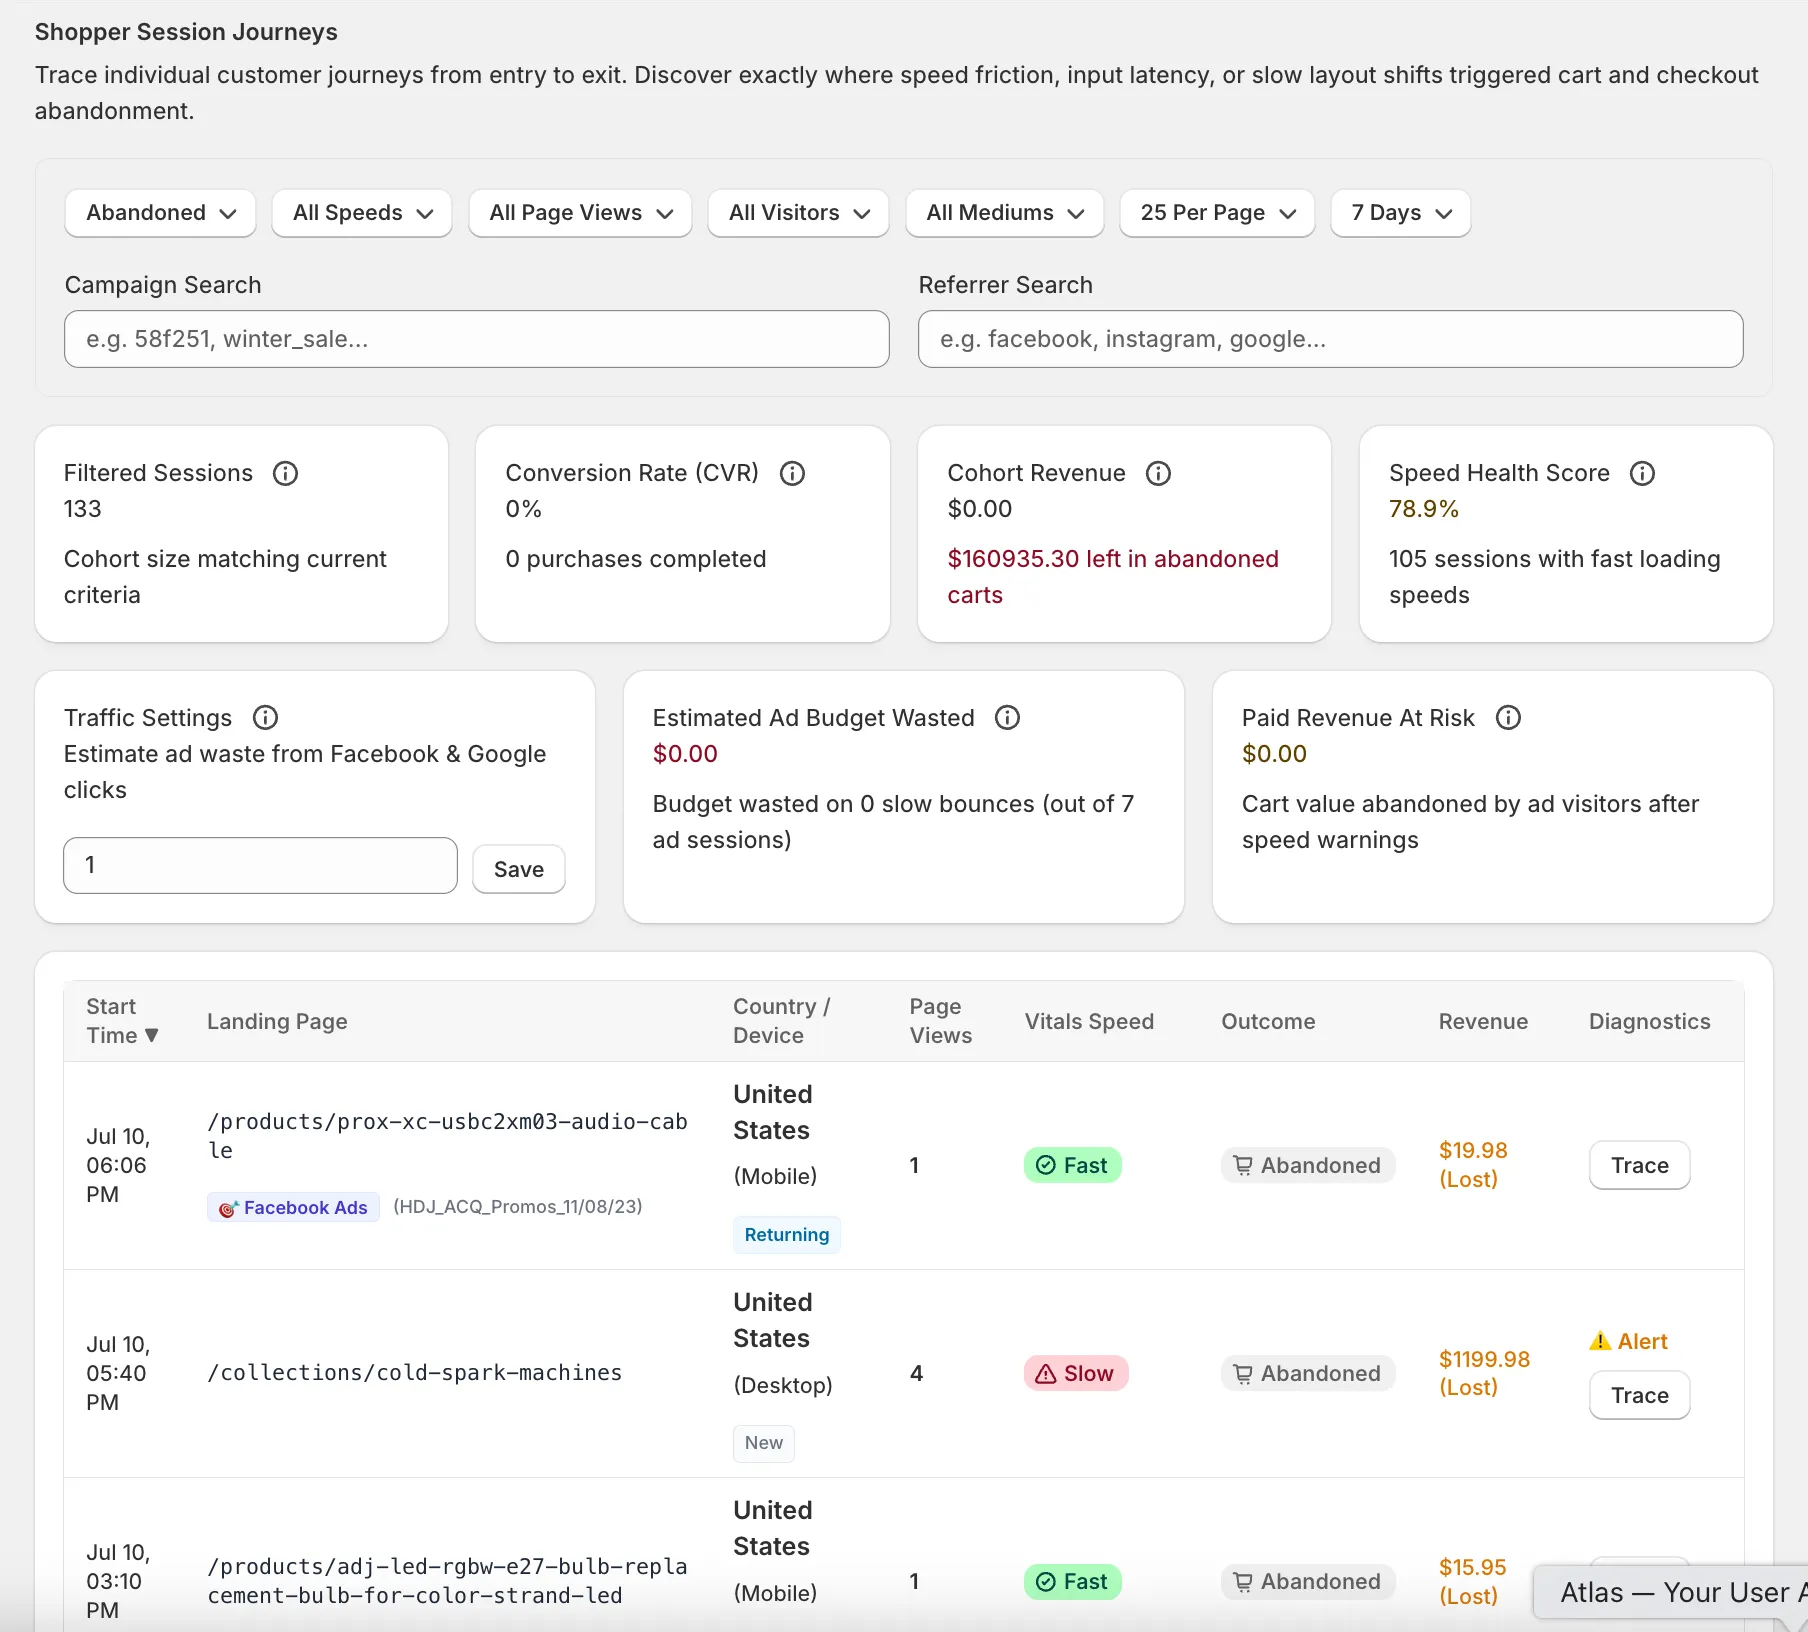The height and width of the screenshot is (1632, 1808).
Task: Click the Alert warning icon in Diagnostics
Action: 1600,1341
